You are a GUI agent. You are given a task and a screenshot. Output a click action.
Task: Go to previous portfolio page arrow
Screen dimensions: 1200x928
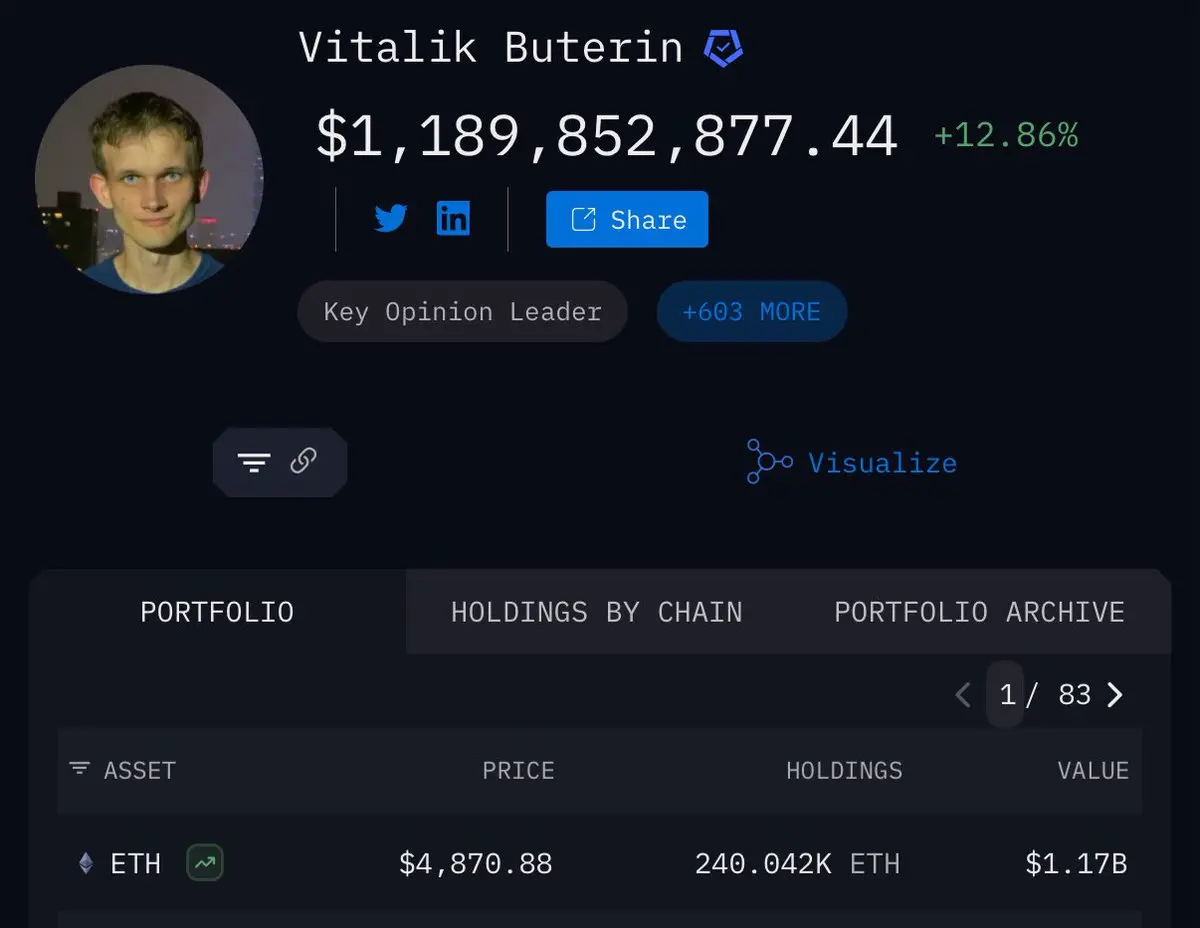963,695
